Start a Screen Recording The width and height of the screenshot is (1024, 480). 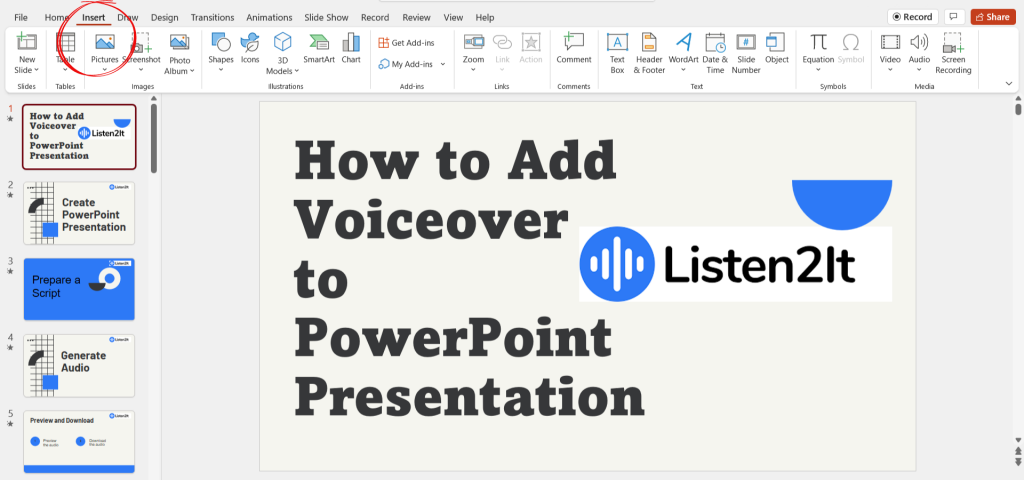tap(953, 54)
